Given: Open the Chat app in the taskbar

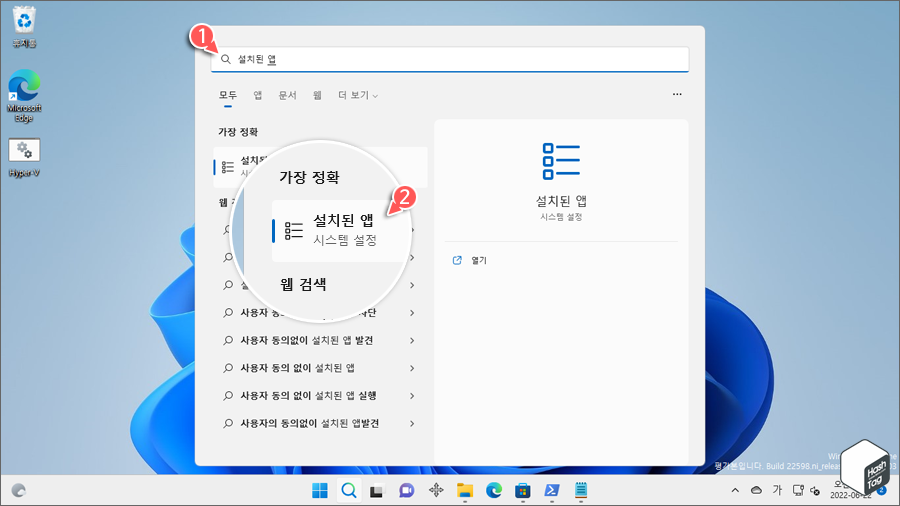Looking at the screenshot, I should click(406, 491).
